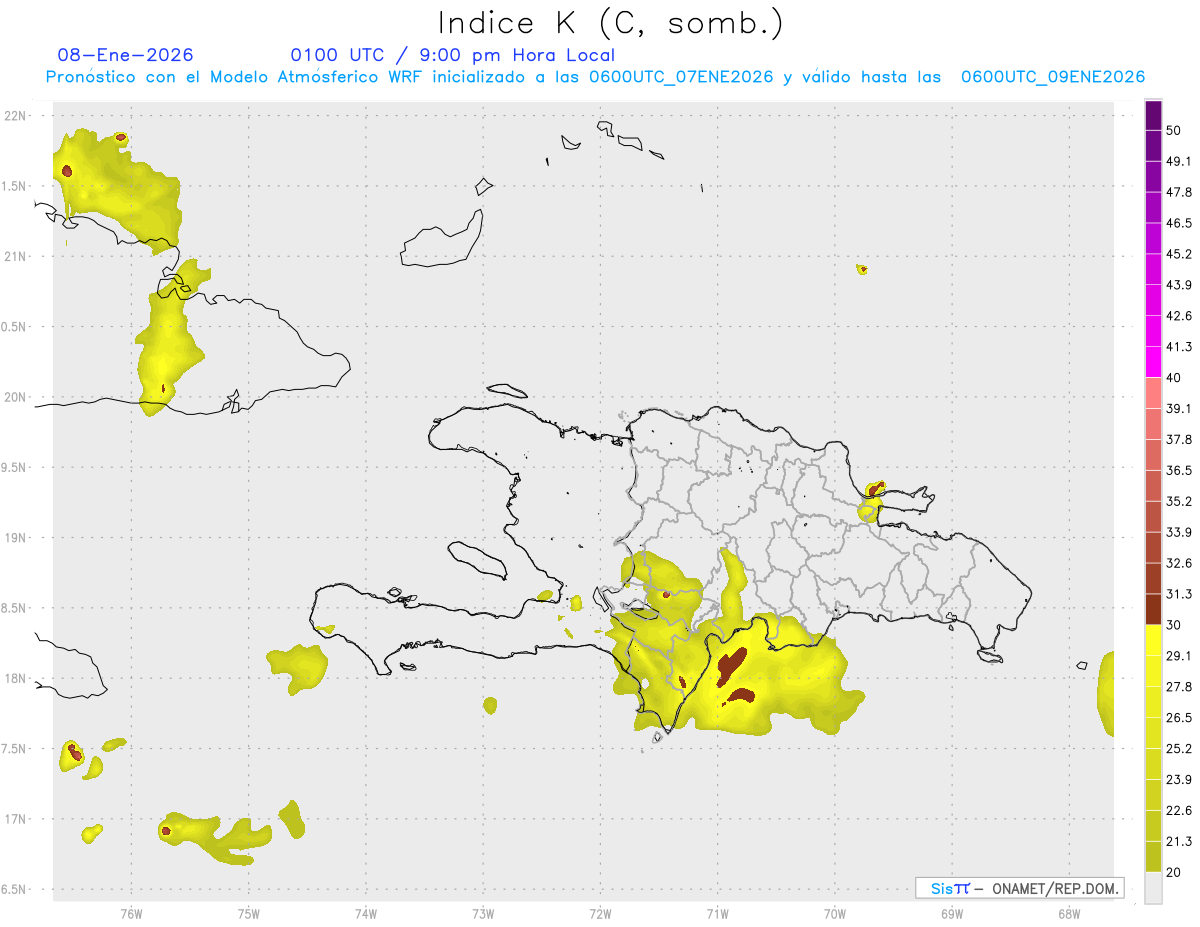Click colorbar value "29.1"
1200x927 pixels.
1179,656
